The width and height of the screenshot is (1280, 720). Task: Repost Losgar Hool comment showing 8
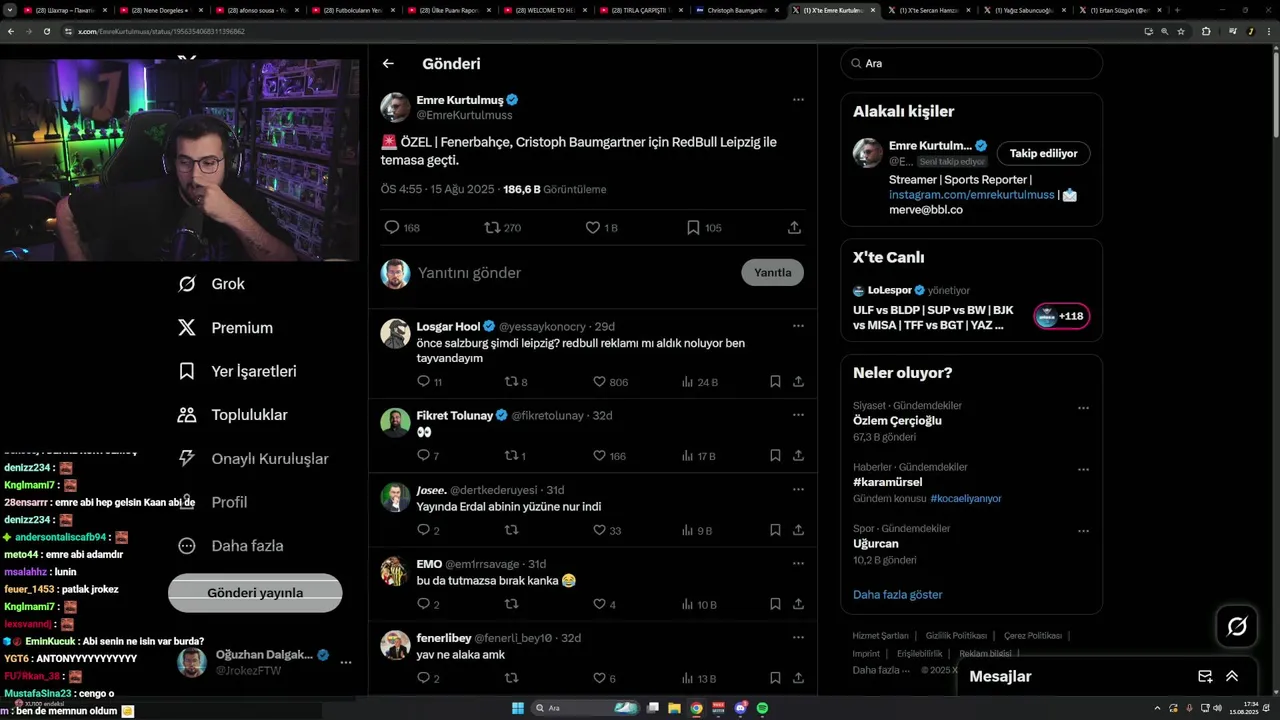[516, 382]
